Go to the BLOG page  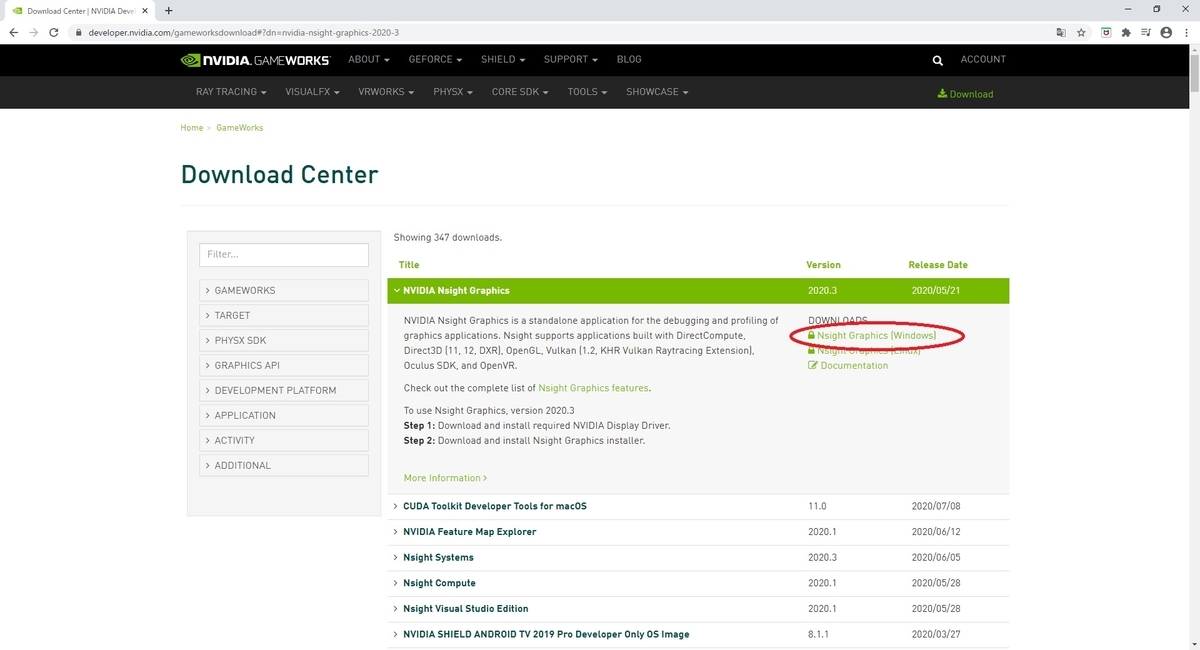629,59
